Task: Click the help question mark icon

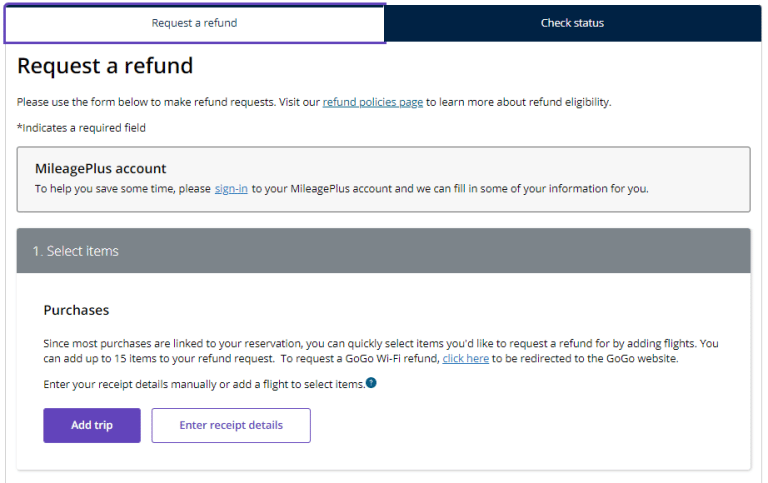Action: 371,383
